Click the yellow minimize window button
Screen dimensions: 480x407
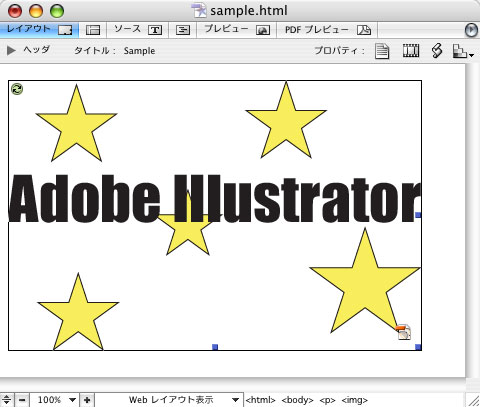(36, 11)
